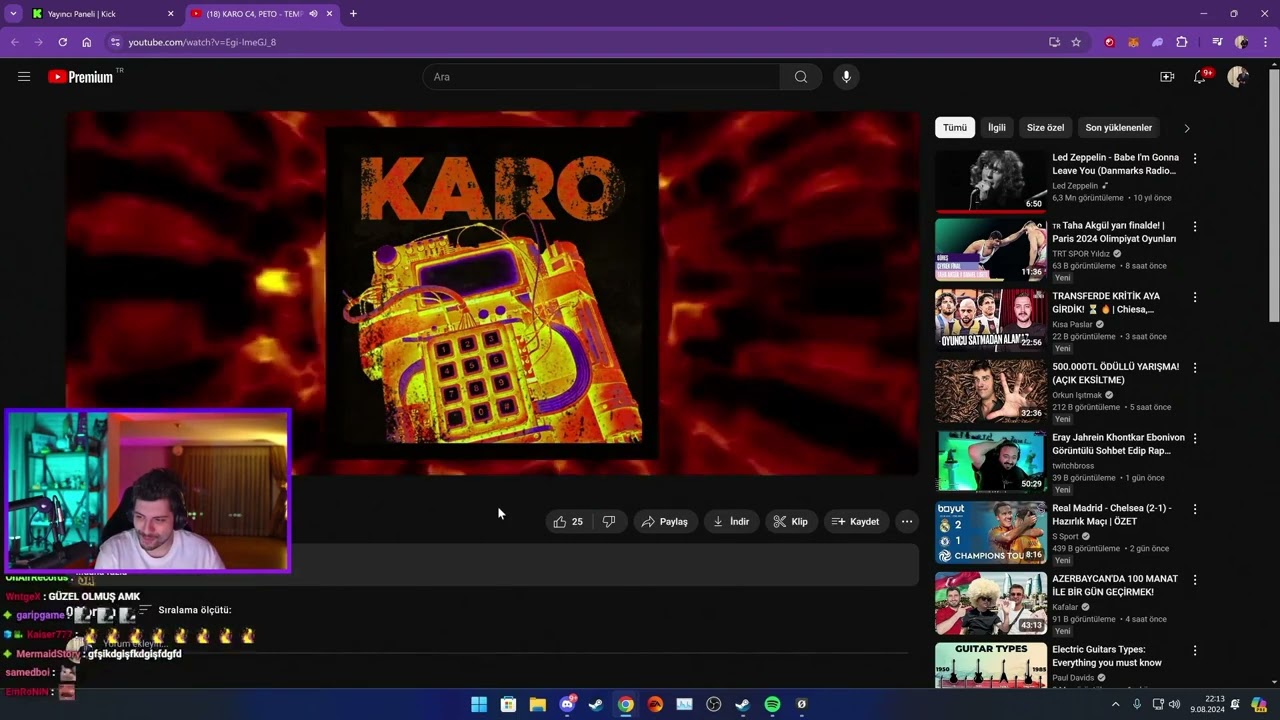
Task: Bookmark this page with star icon
Action: point(1076,42)
